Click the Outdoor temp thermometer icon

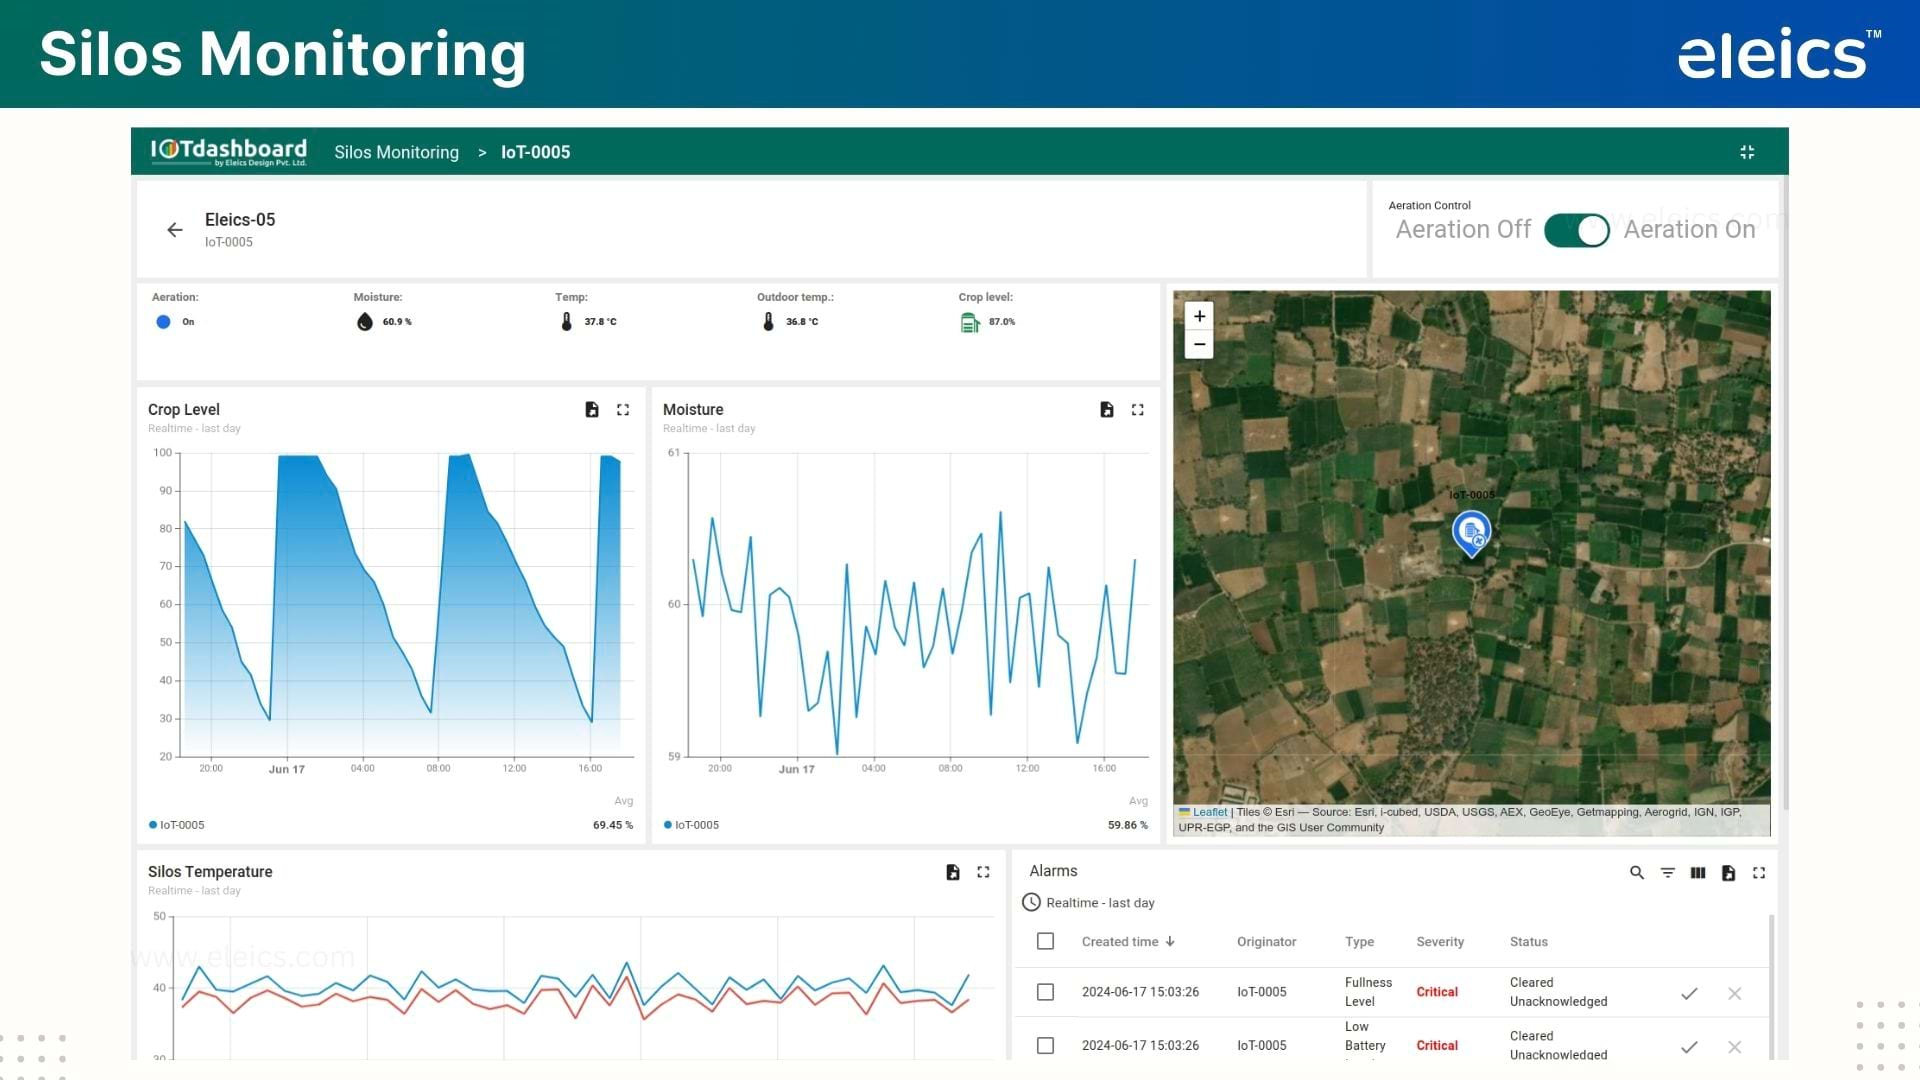(x=768, y=322)
